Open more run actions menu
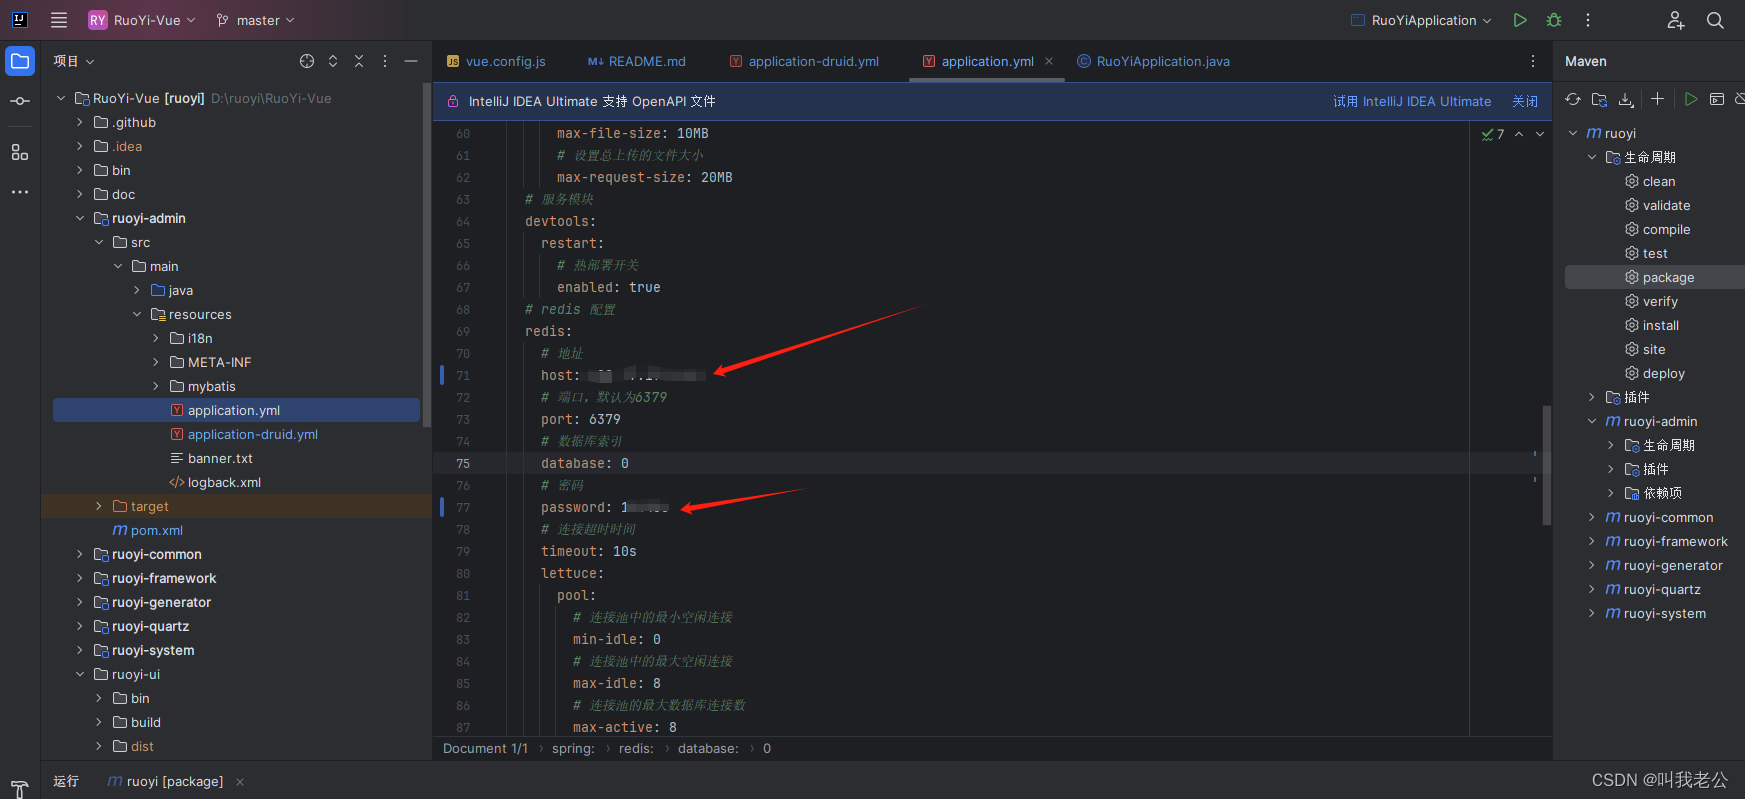This screenshot has height=799, width=1745. [1588, 20]
